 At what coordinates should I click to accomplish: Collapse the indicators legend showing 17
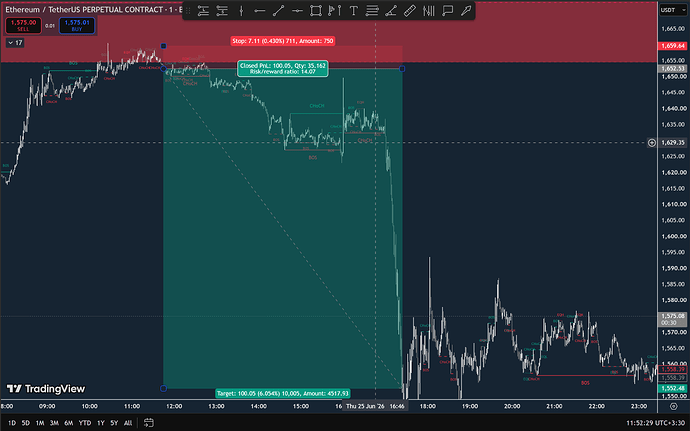tap(15, 43)
